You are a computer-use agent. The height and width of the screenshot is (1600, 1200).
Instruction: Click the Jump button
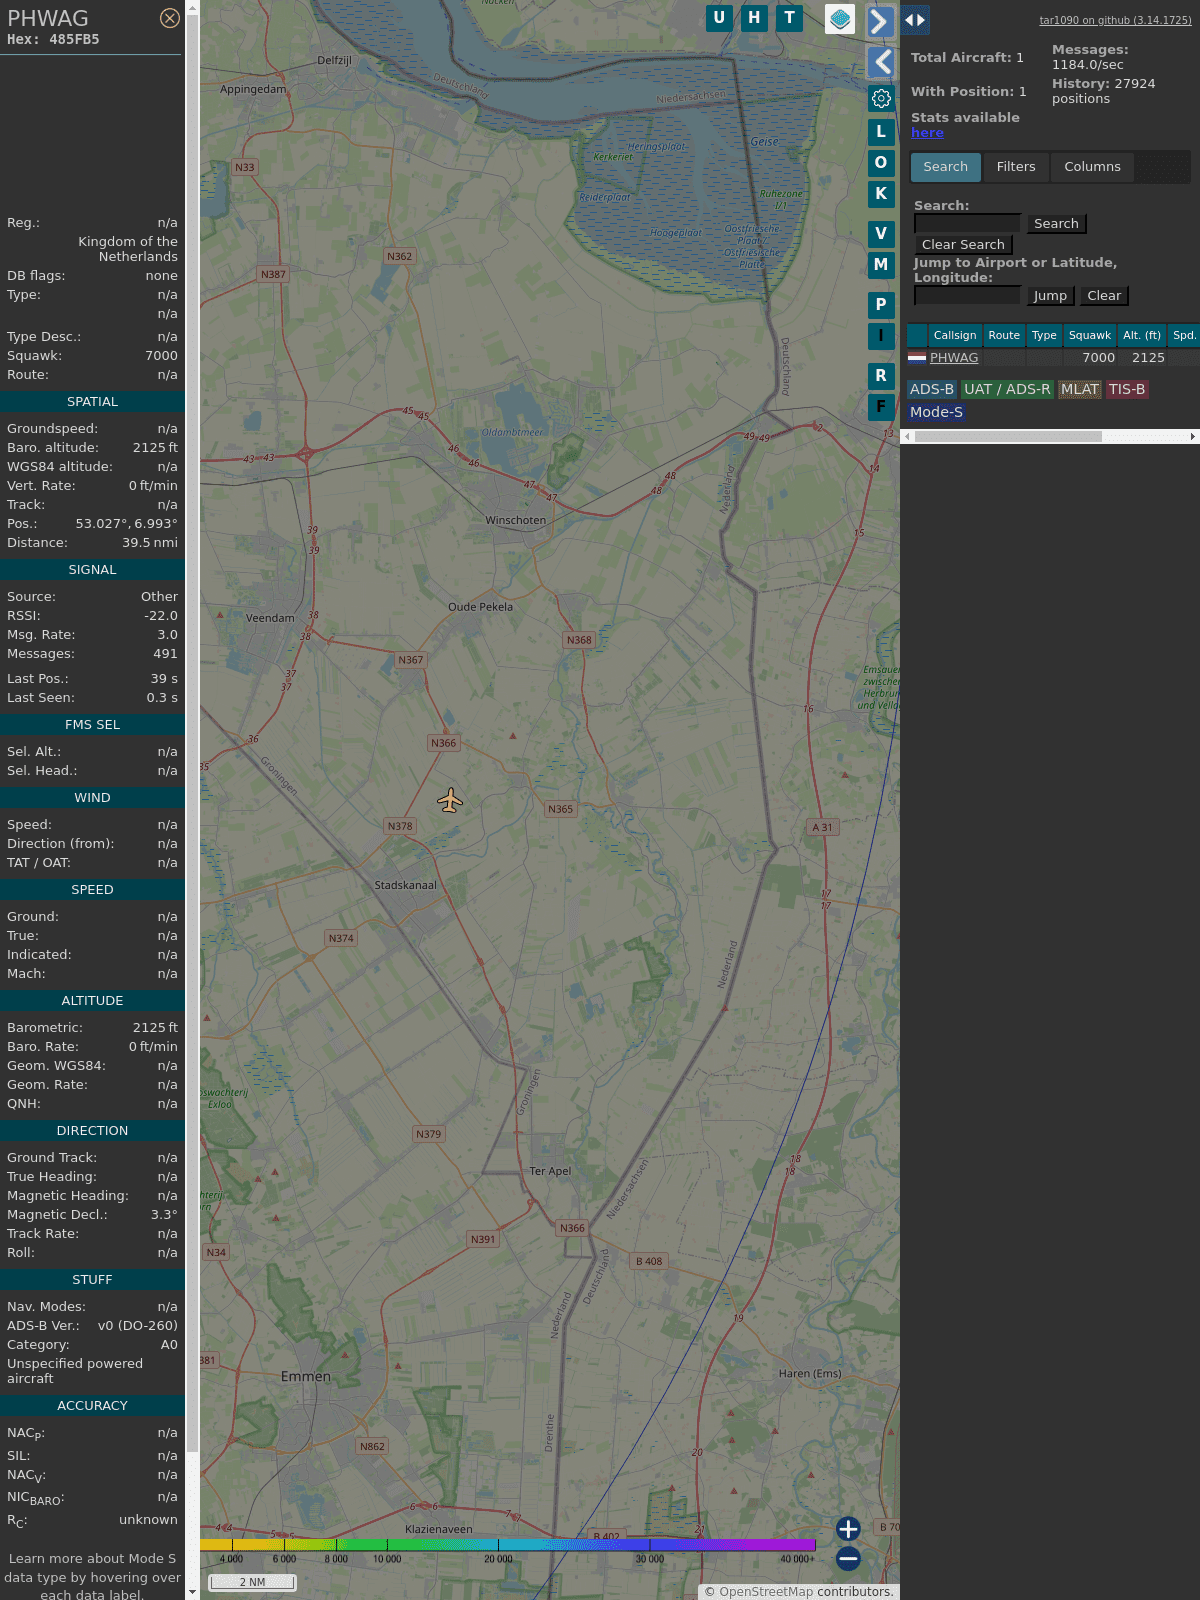click(x=1050, y=296)
